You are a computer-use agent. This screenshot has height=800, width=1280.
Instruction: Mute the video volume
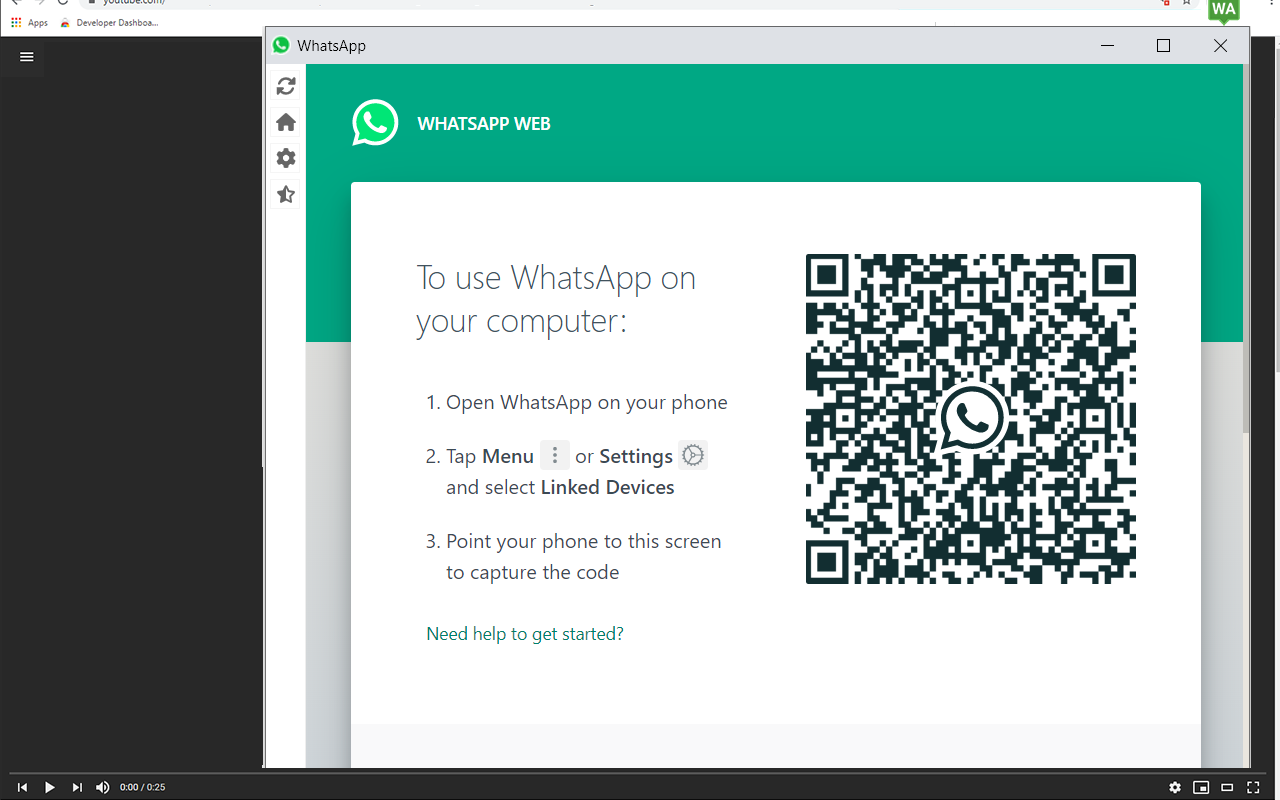pyautogui.click(x=103, y=788)
